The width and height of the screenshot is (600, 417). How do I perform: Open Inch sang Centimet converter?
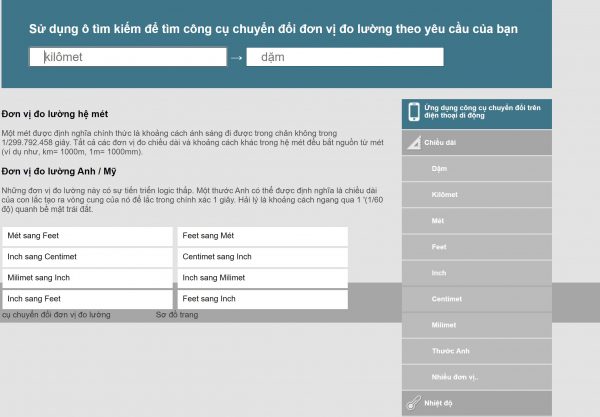point(88,257)
